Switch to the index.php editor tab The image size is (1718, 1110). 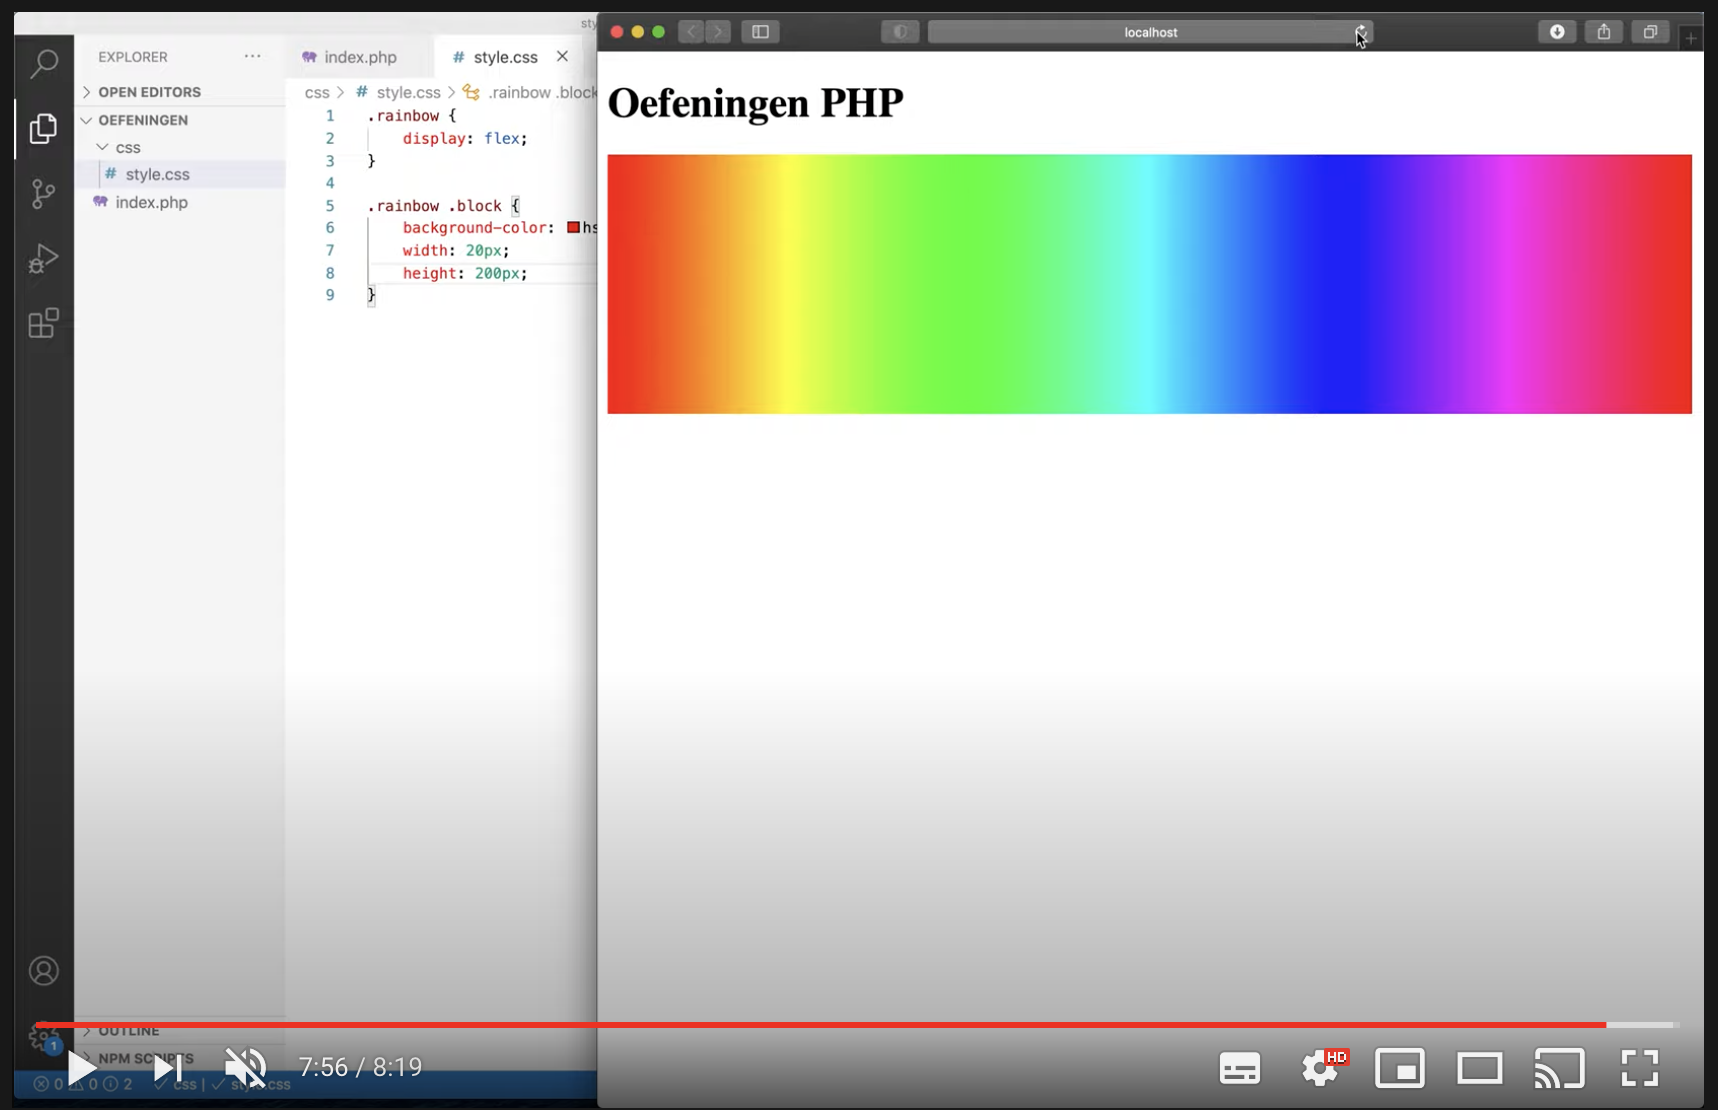[359, 57]
